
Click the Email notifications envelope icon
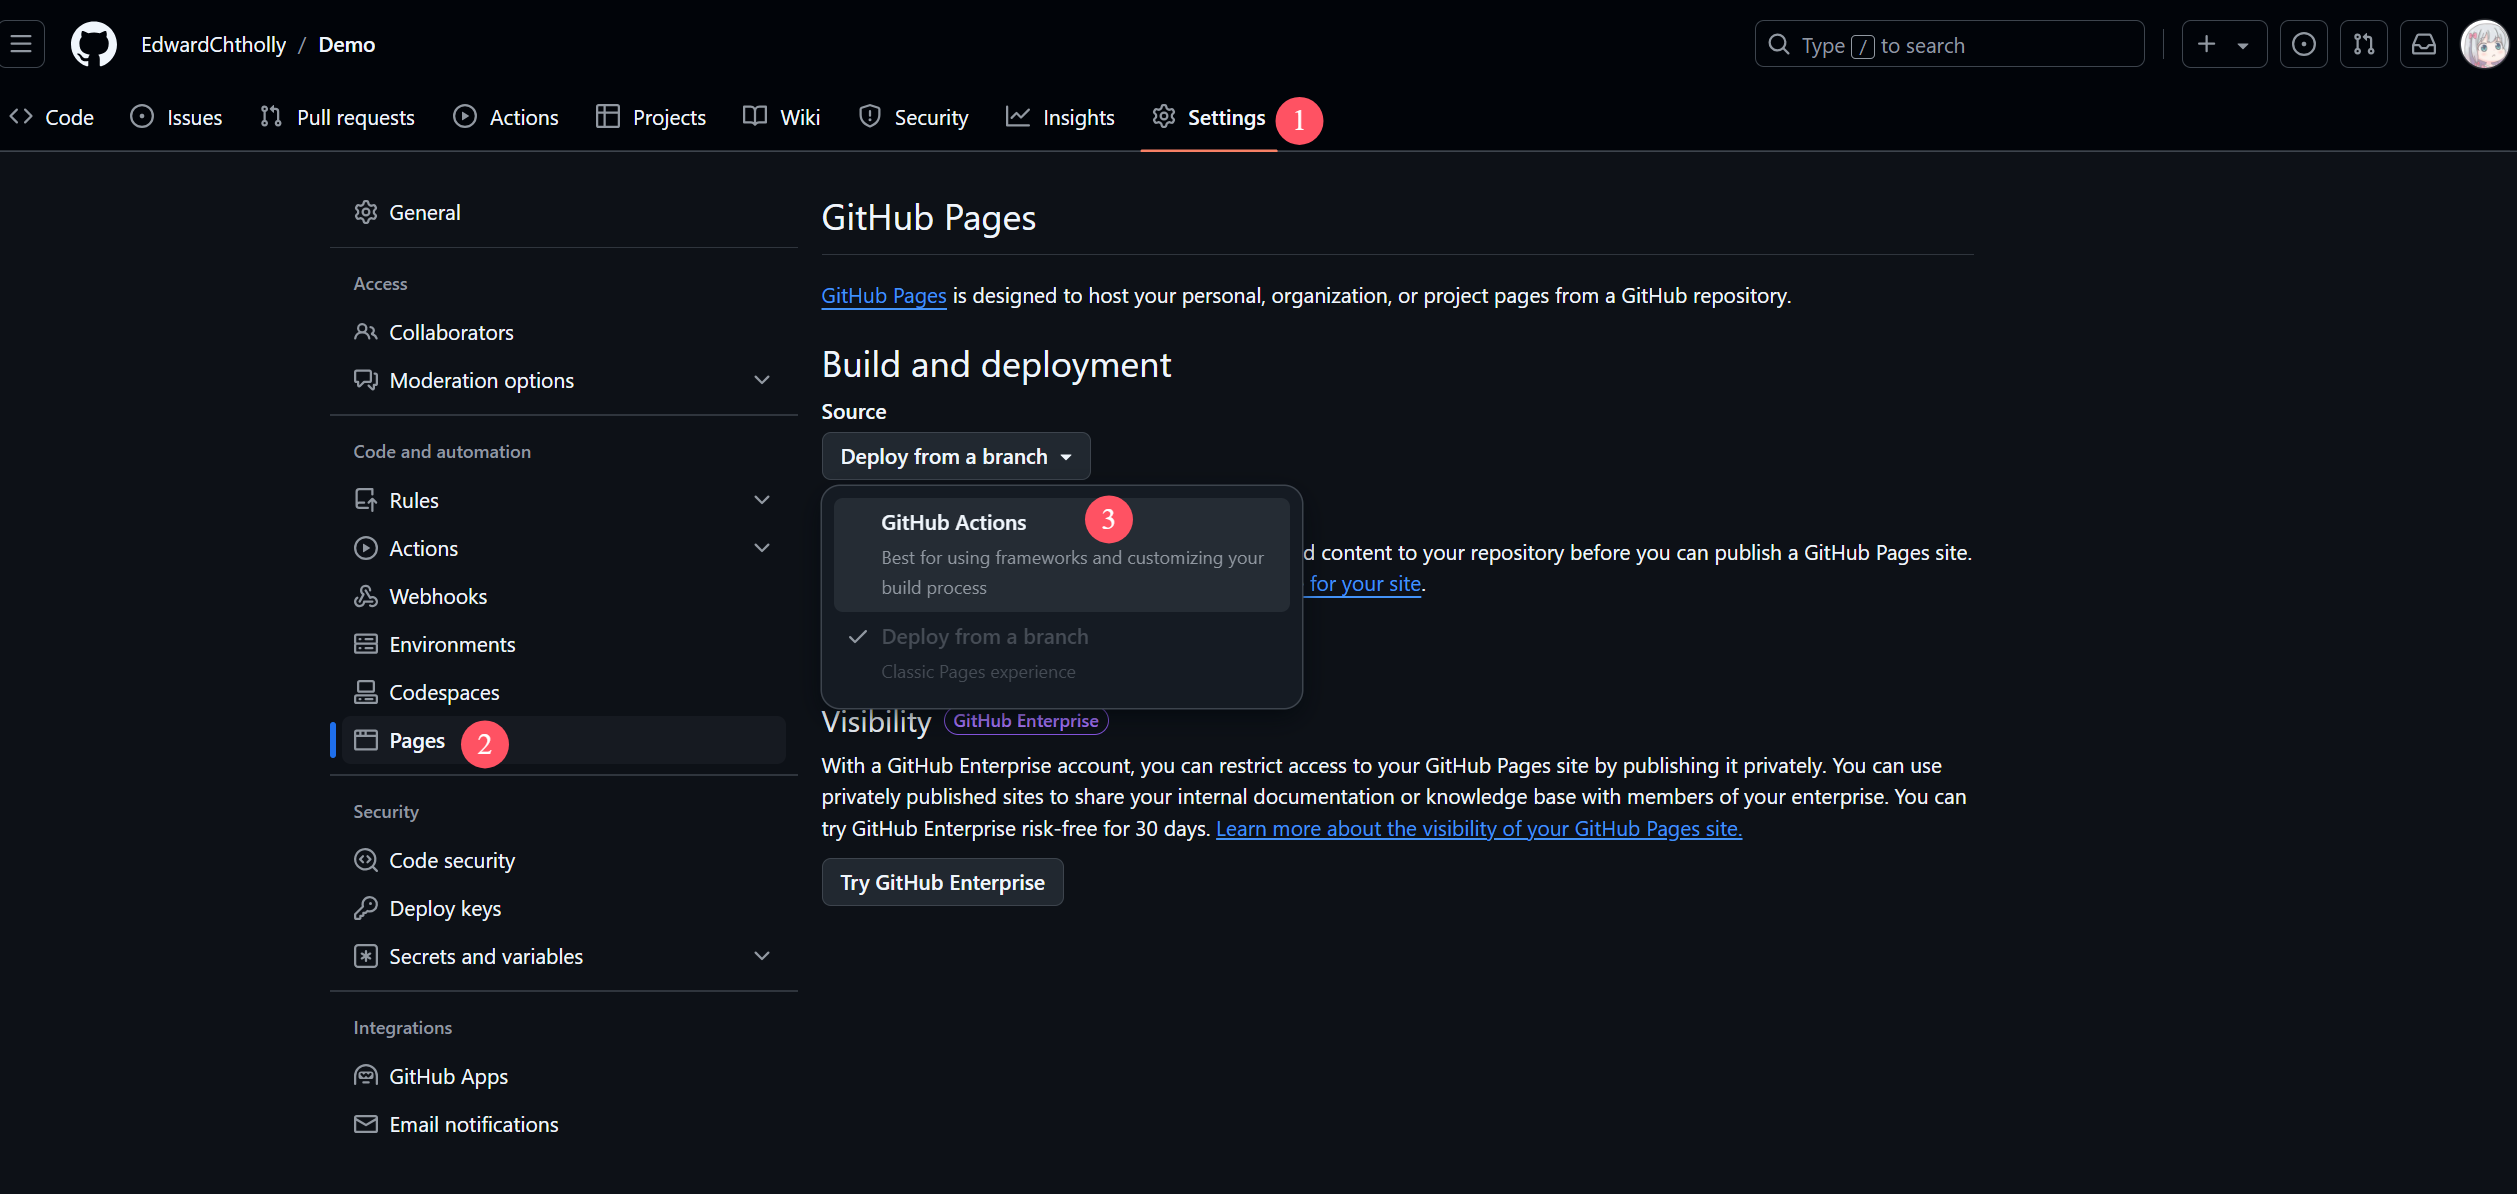pos(366,1124)
